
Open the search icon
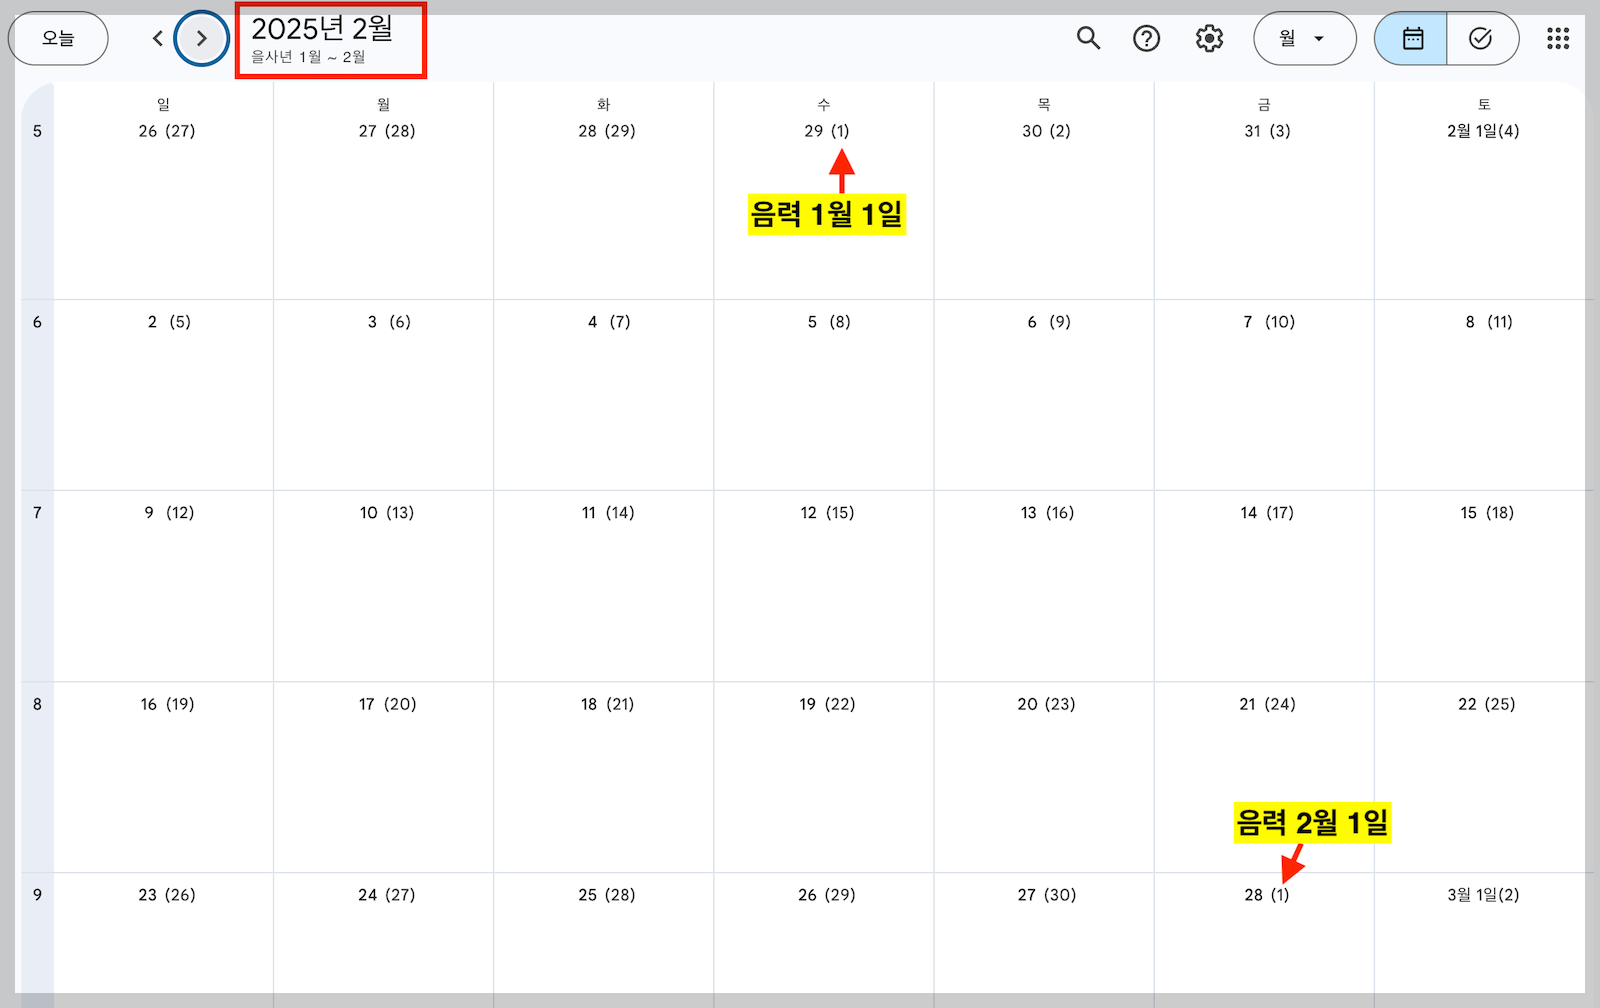point(1088,38)
